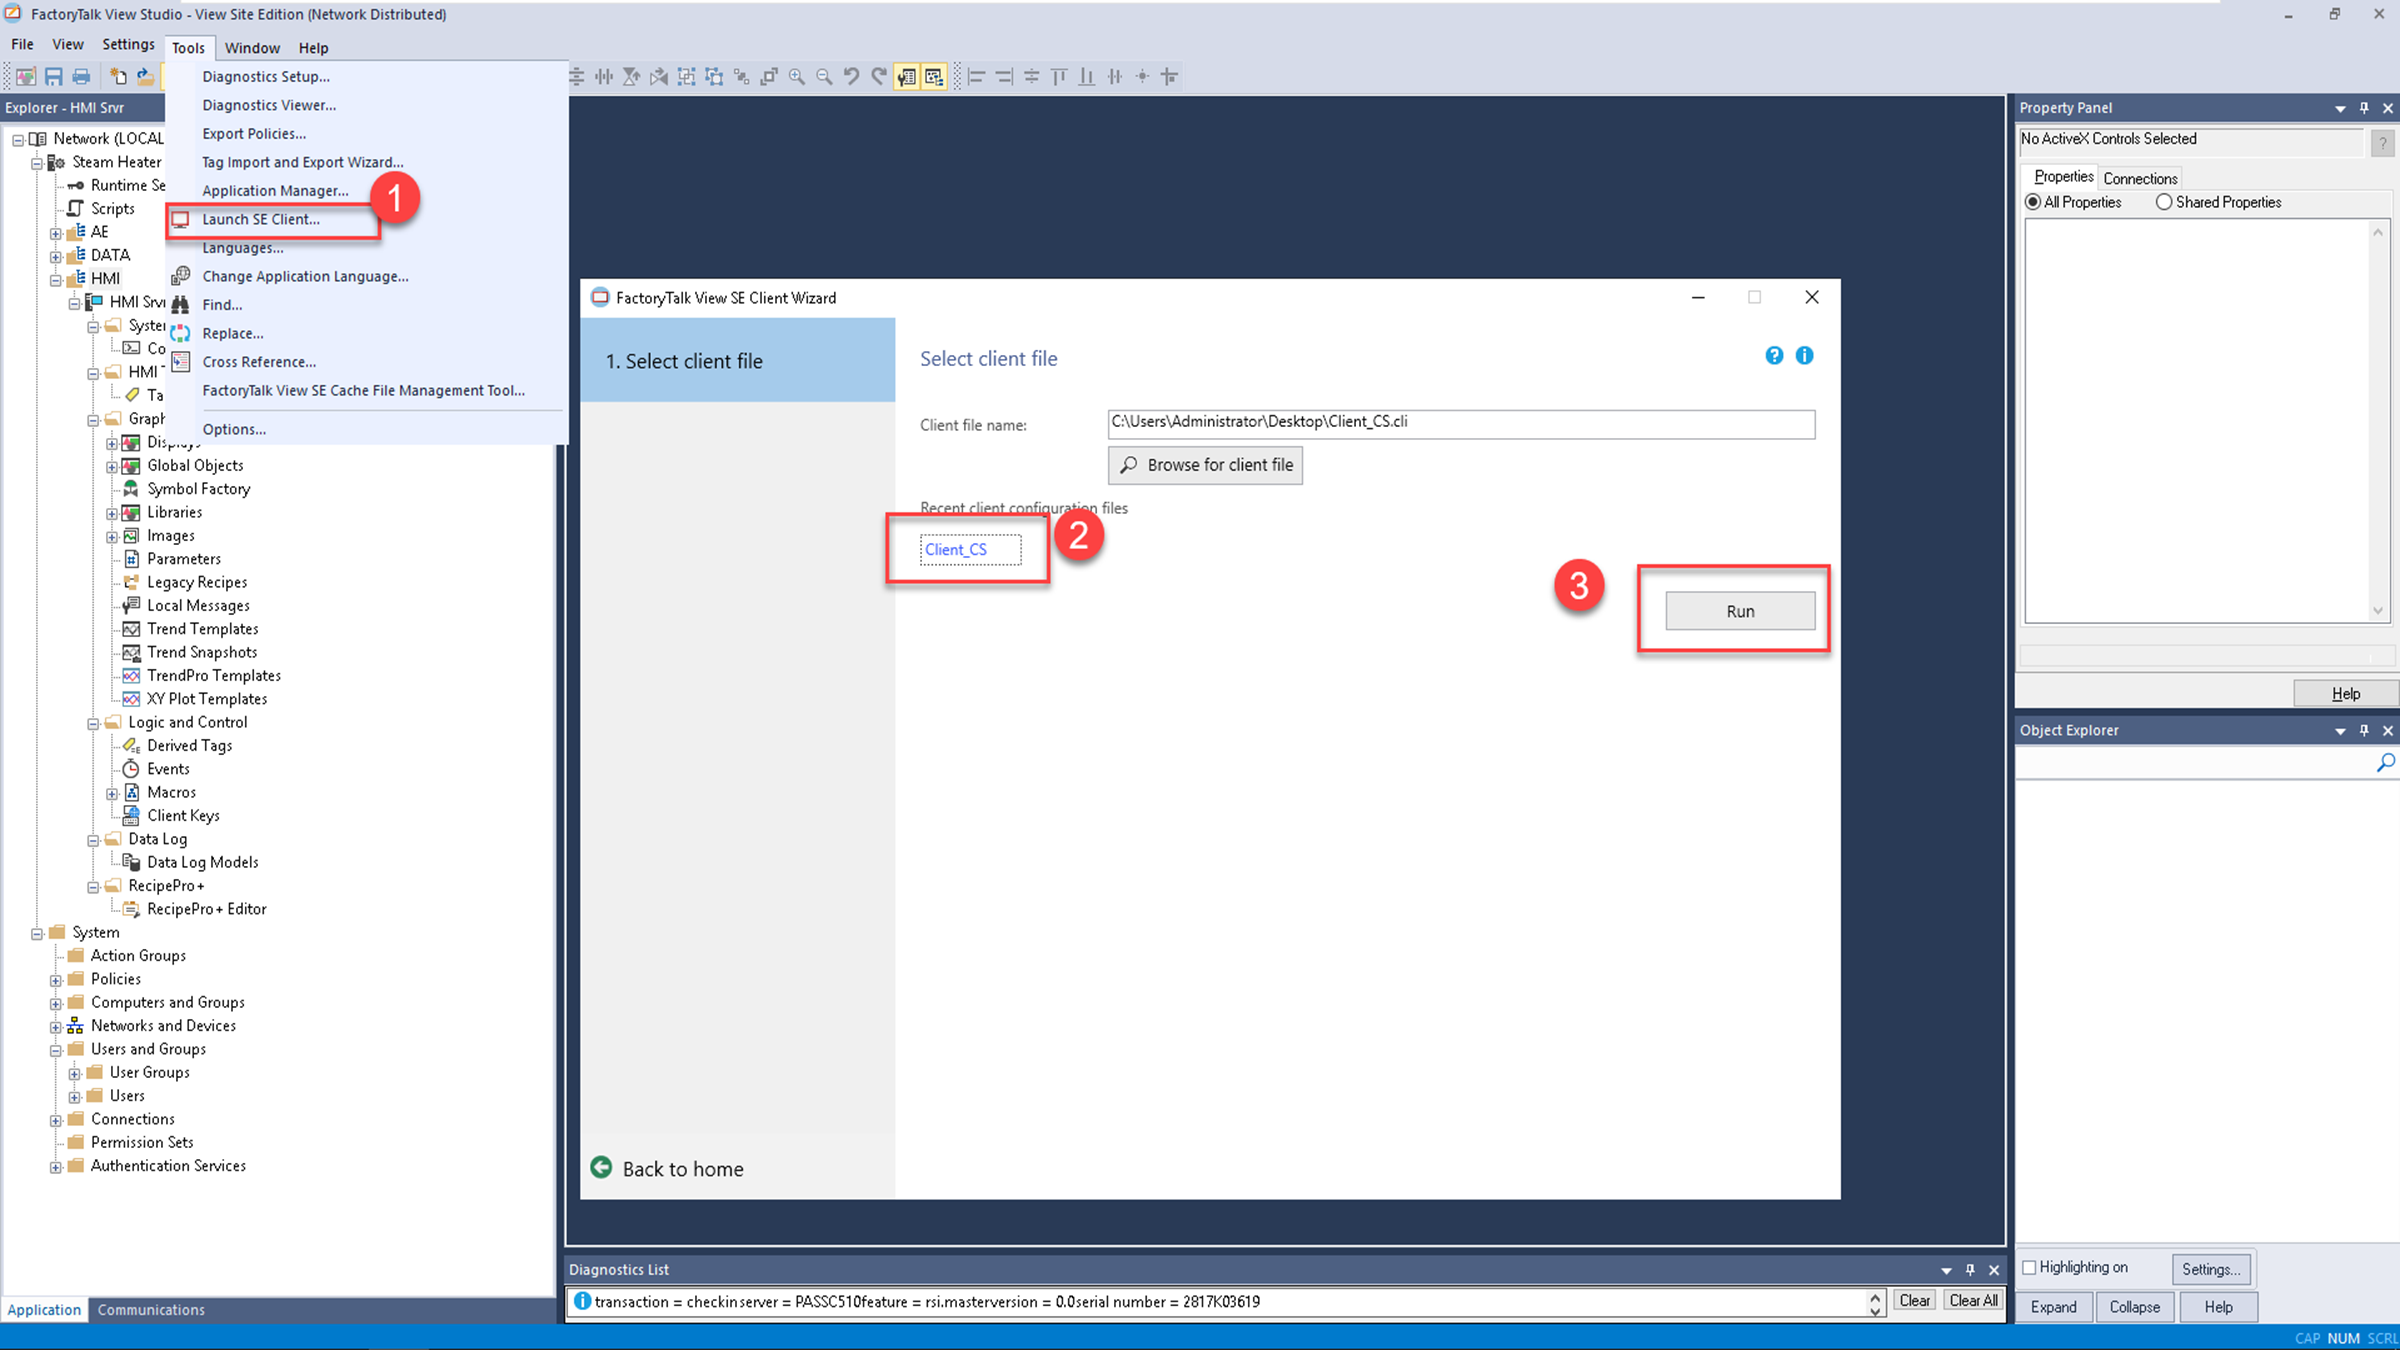Click the diagnostics list down stepper arrow
Viewport: 2400px width, 1350px height.
tap(1876, 1310)
